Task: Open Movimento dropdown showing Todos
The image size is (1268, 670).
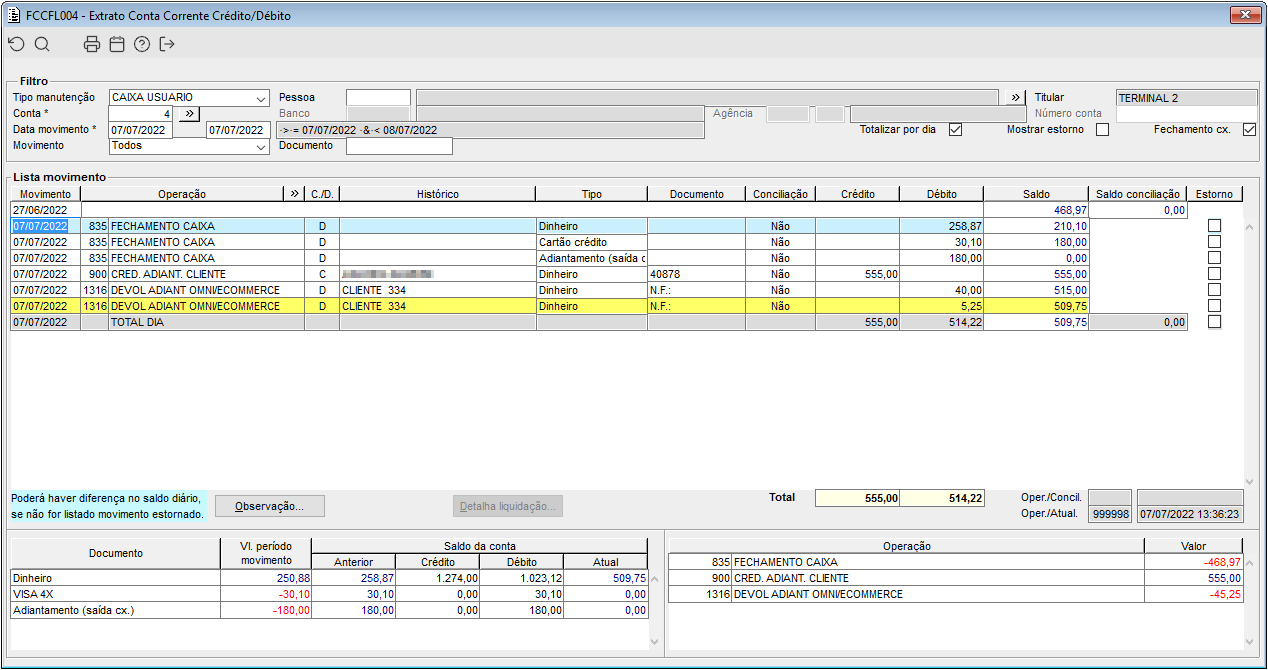Action: 190,146
